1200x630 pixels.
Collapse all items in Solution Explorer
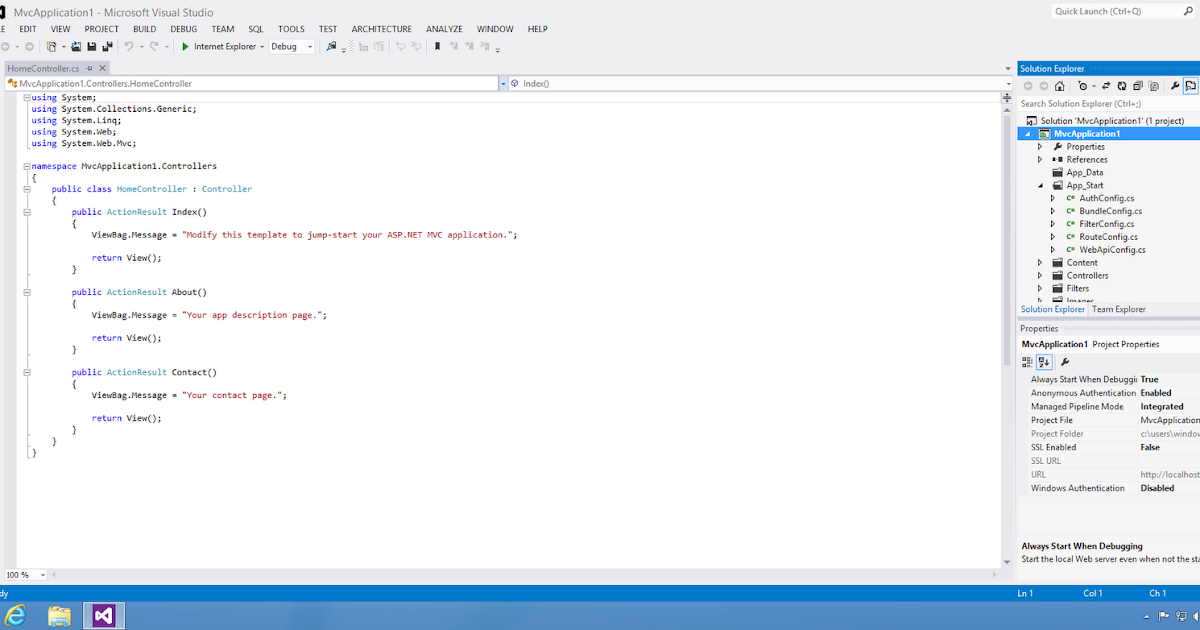pyautogui.click(x=1138, y=86)
